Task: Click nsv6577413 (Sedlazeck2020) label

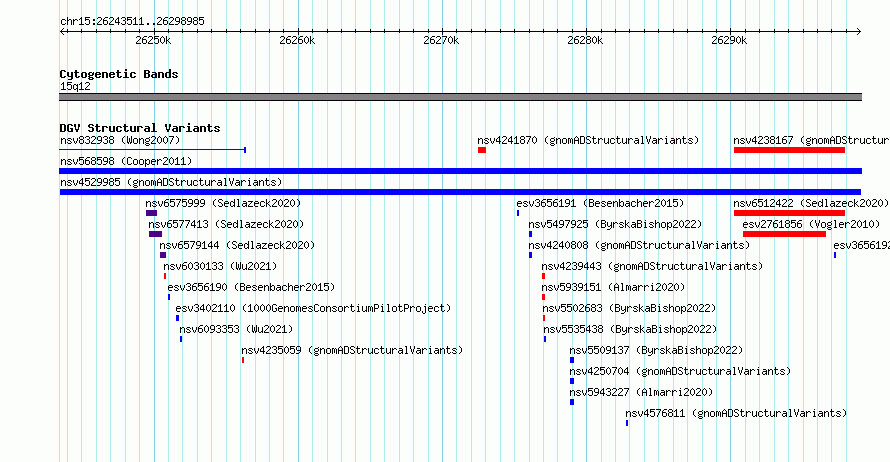Action: (226, 224)
